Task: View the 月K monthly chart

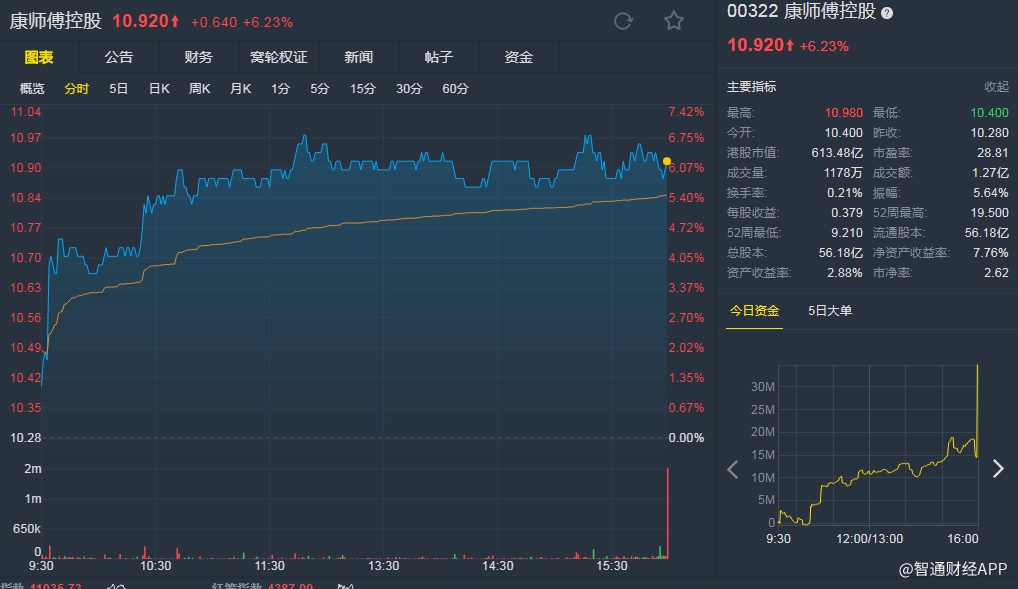Action: coord(240,89)
